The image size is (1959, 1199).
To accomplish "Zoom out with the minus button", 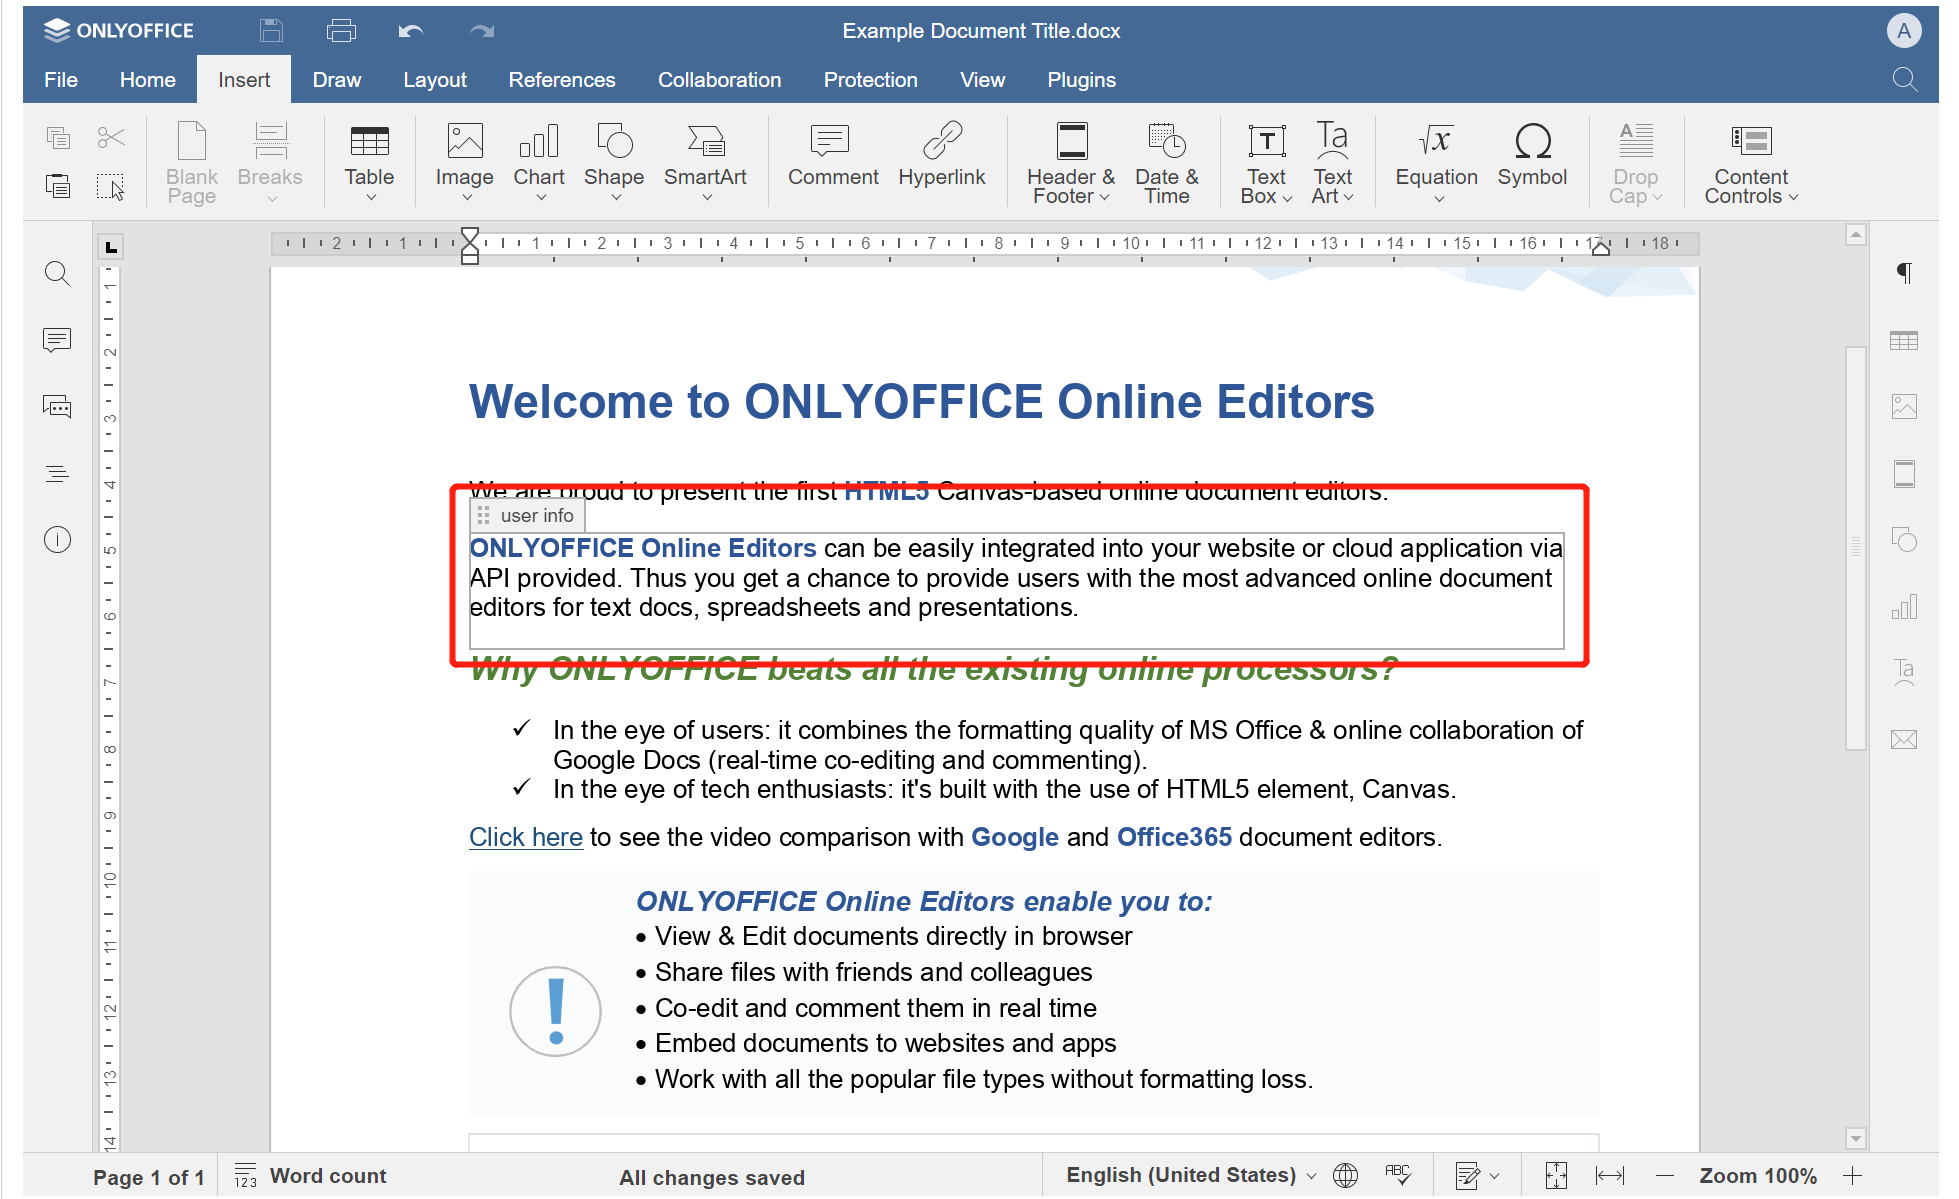I will [1664, 1176].
